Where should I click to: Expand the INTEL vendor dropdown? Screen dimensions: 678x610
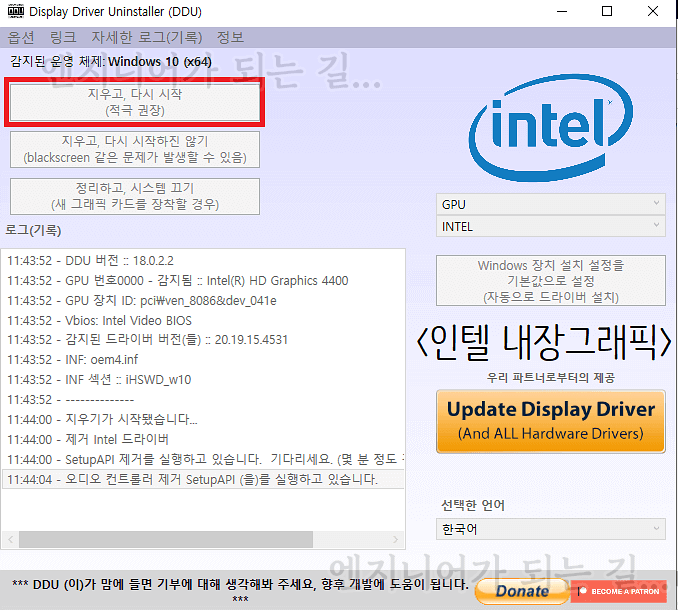pyautogui.click(x=550, y=227)
